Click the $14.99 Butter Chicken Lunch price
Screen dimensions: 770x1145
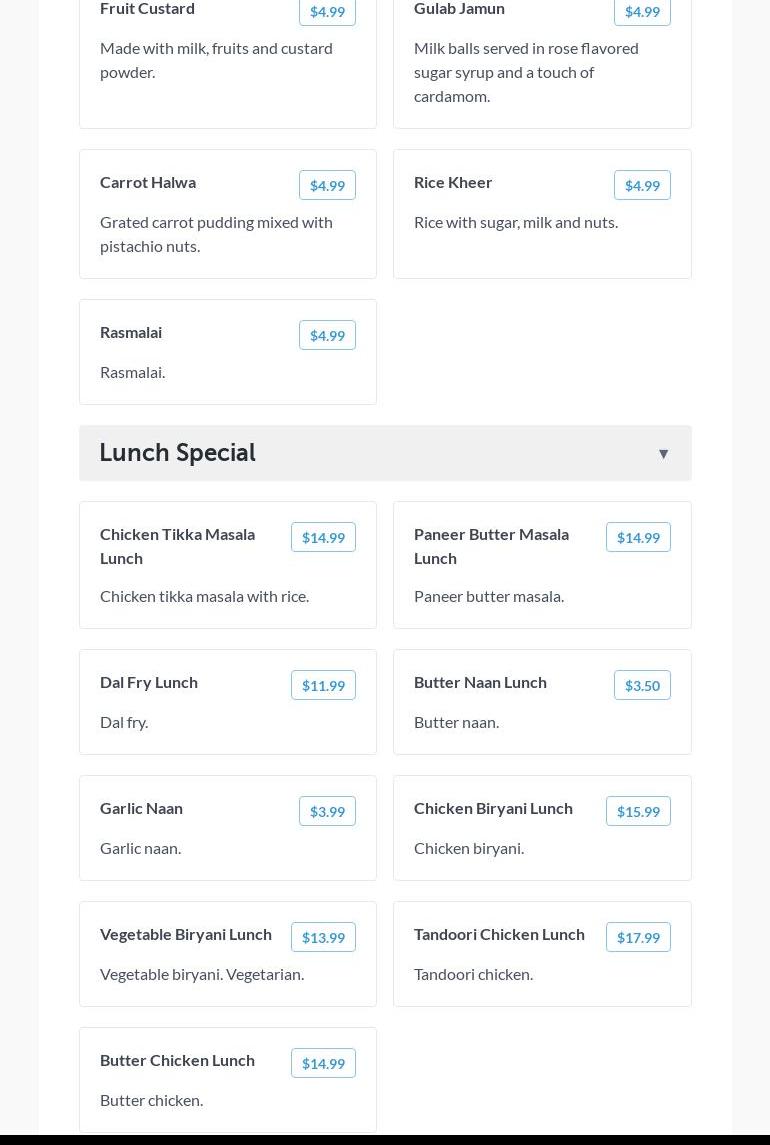323,1063
